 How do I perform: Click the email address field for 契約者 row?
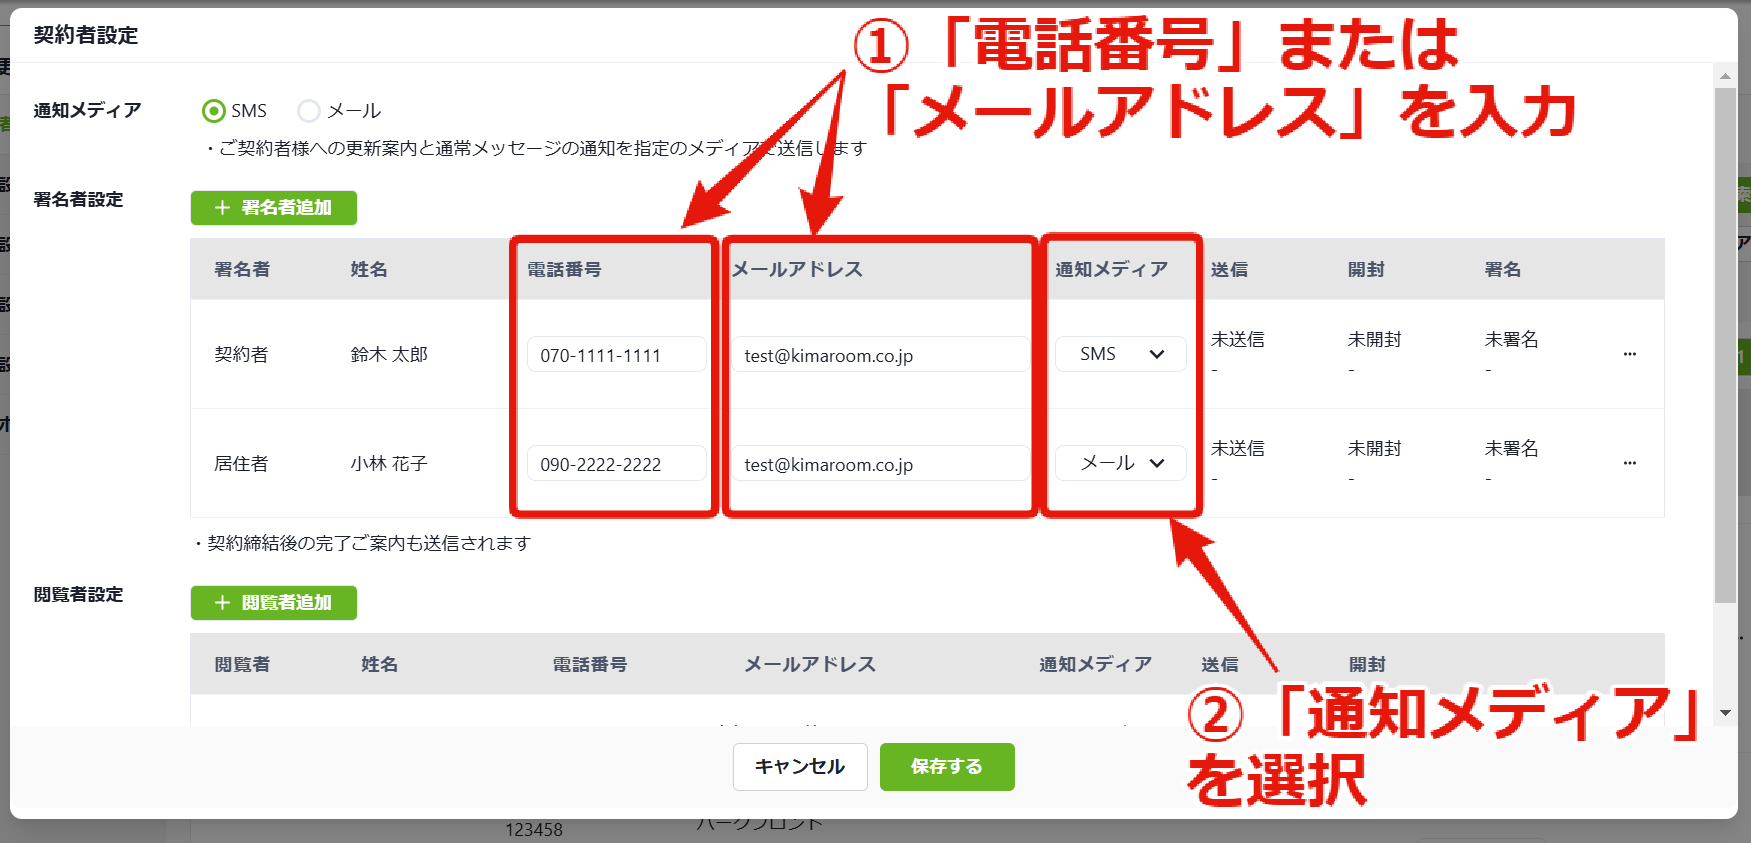881,355
